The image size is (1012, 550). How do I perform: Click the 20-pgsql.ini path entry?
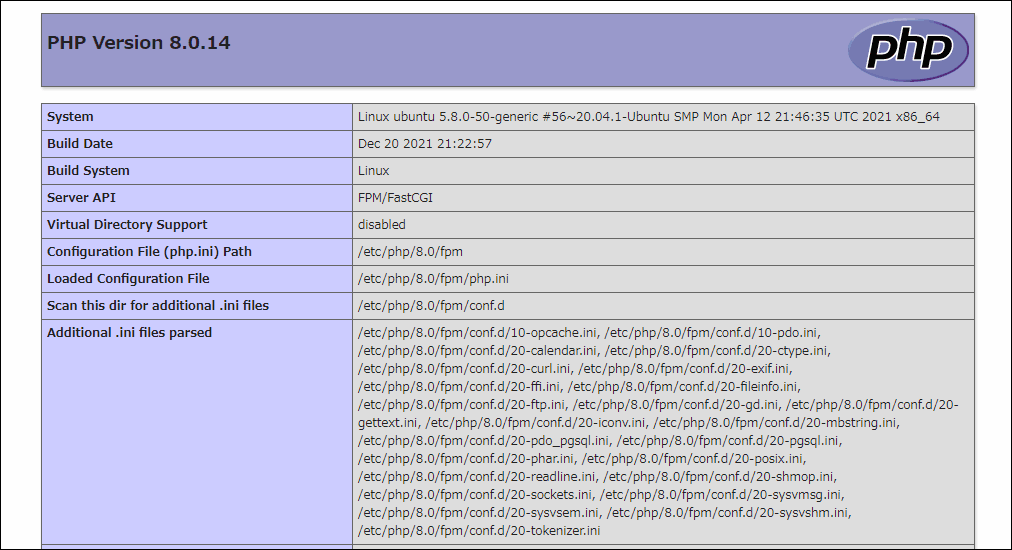click(729, 442)
